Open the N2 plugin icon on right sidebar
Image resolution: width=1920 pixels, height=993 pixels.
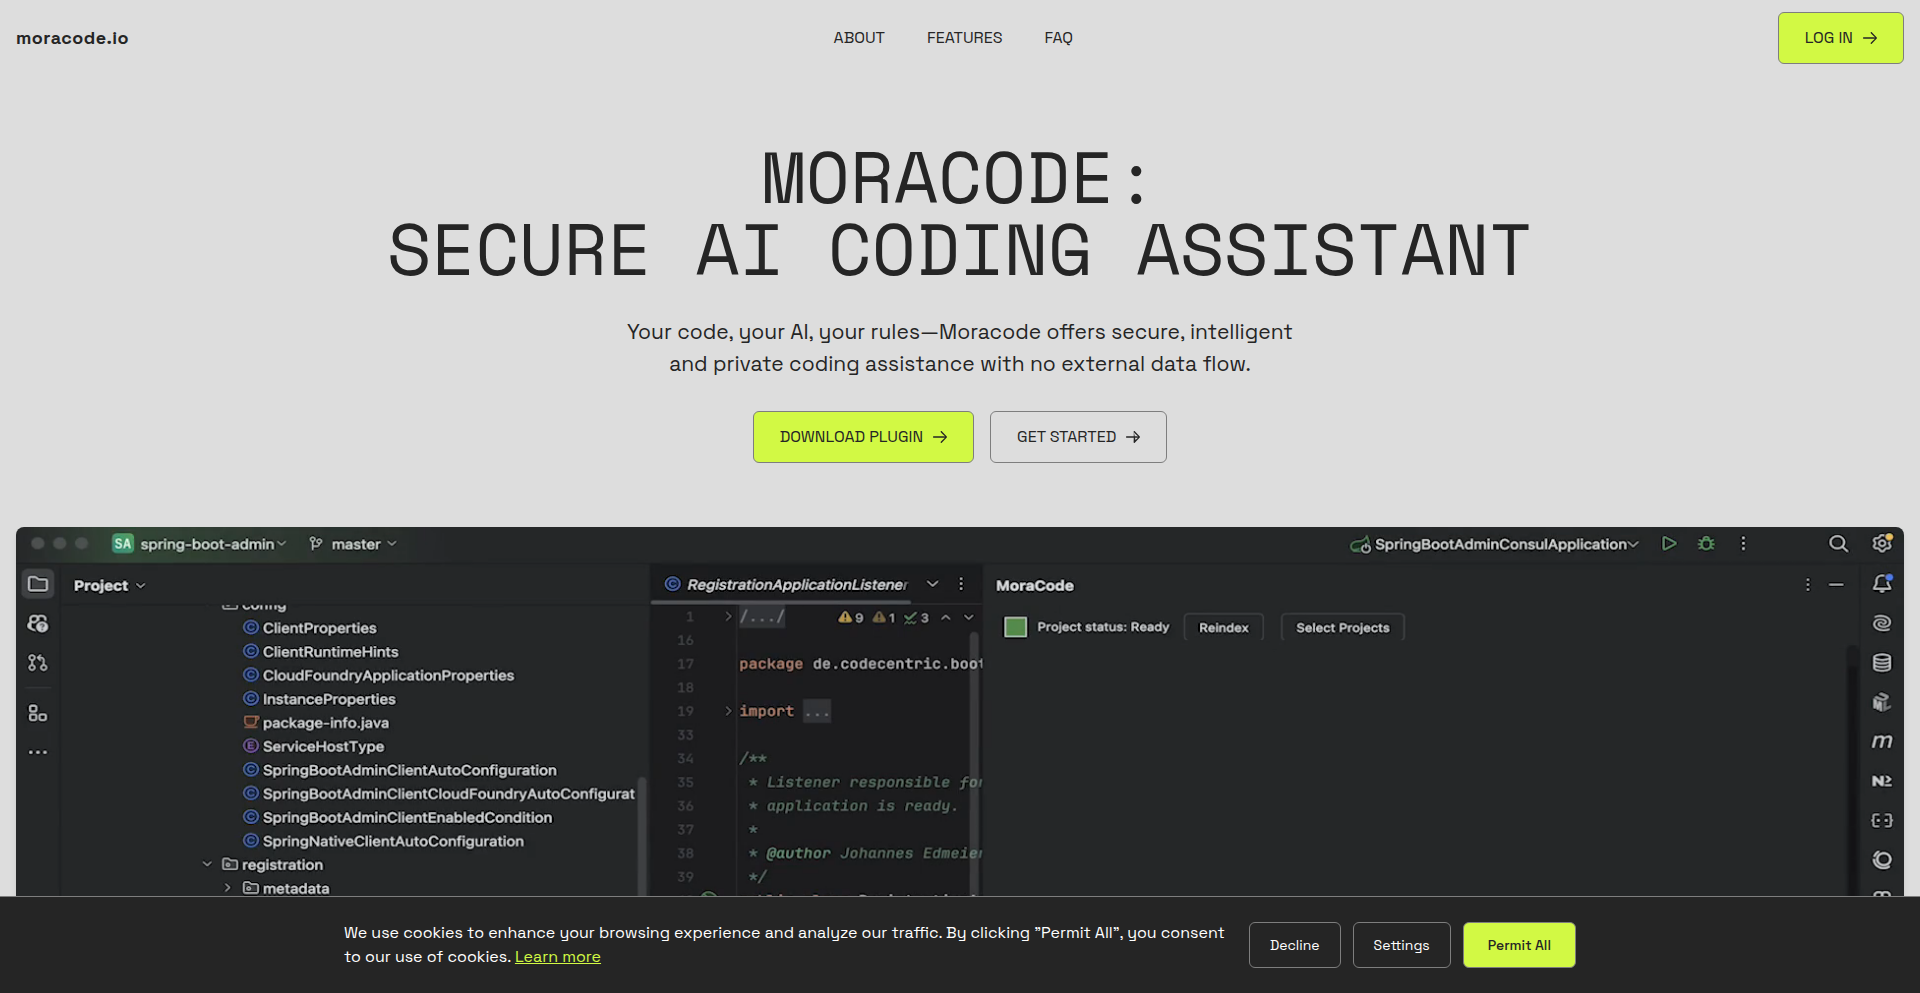point(1882,781)
